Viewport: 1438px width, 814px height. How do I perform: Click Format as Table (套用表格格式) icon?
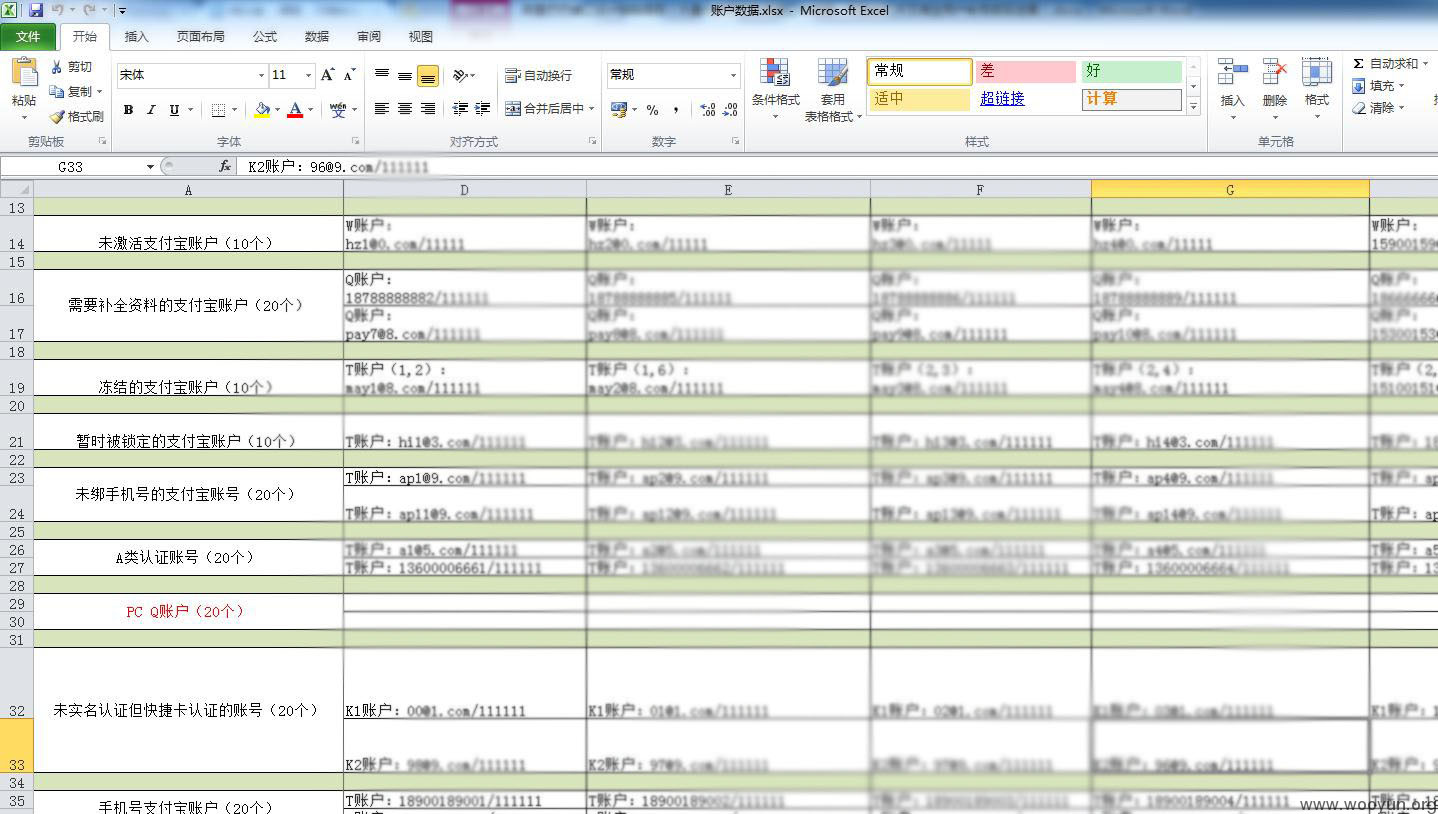[x=833, y=72]
